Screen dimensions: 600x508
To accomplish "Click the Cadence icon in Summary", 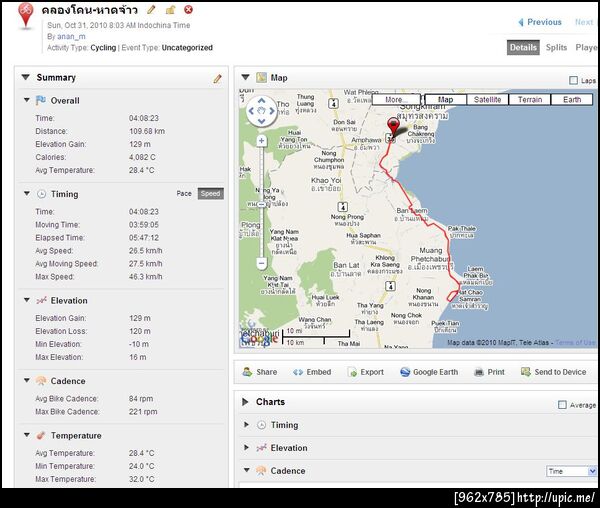I will [x=41, y=381].
